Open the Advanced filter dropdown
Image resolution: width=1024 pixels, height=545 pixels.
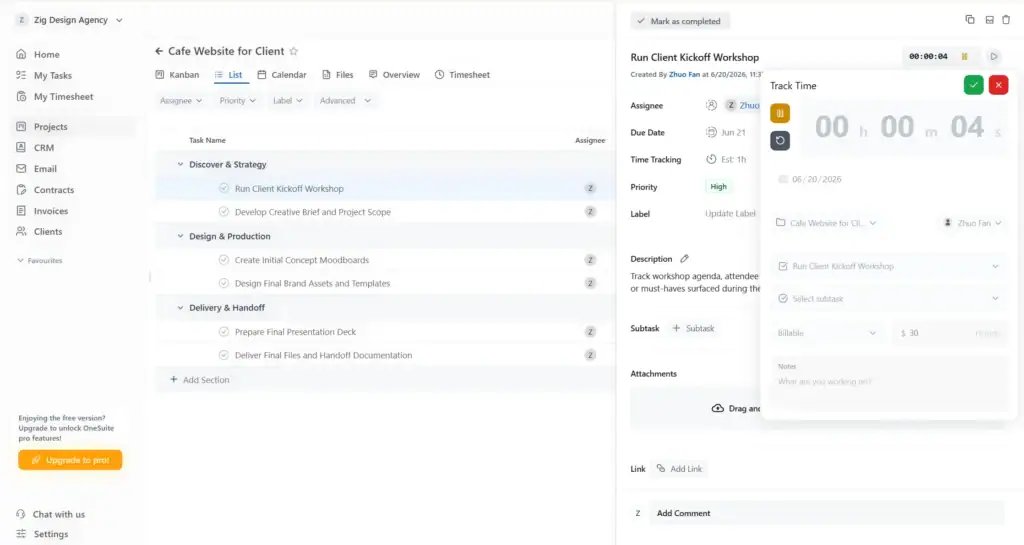point(345,101)
